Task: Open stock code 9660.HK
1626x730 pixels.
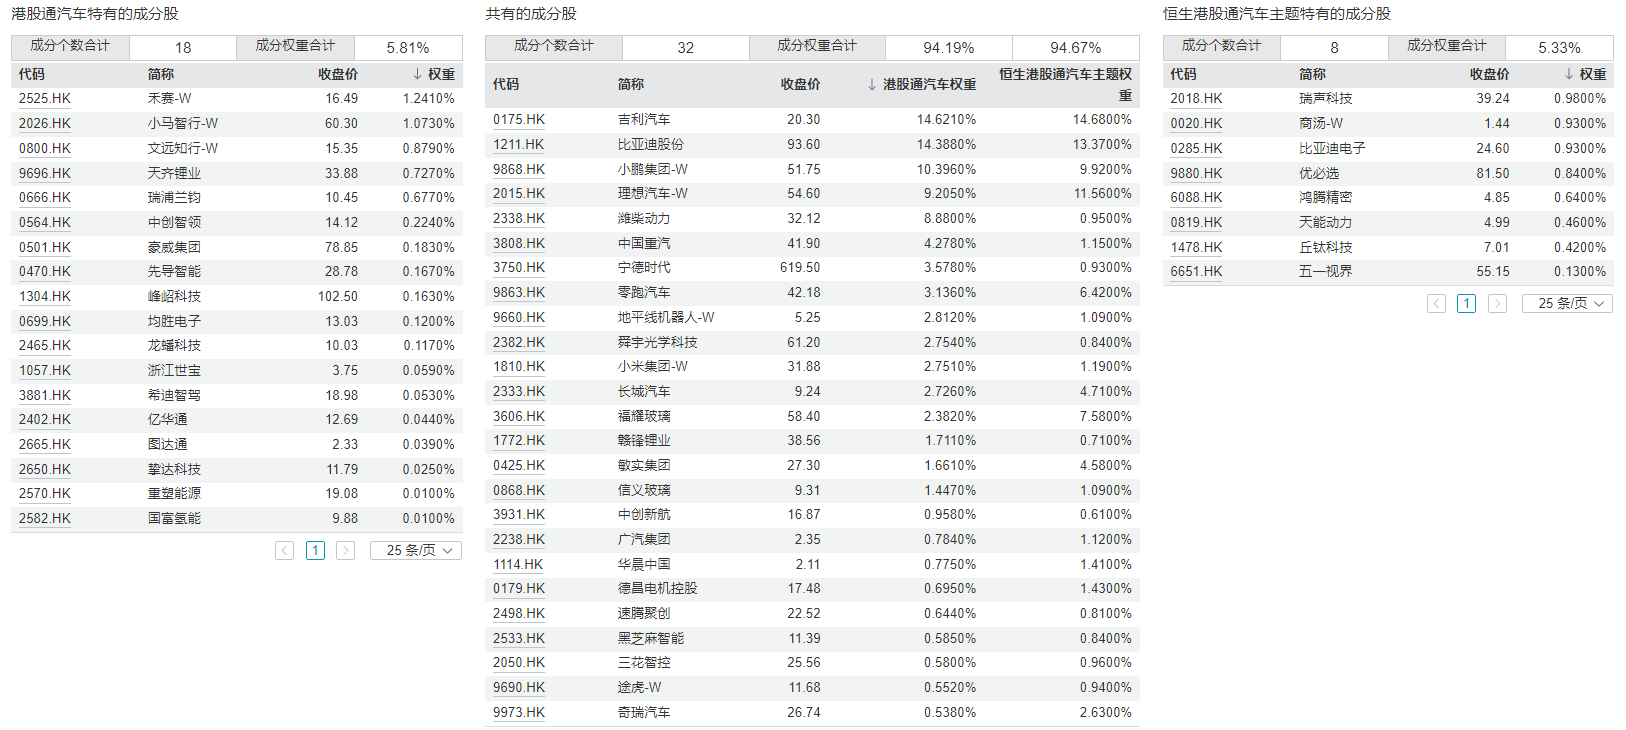Action: pos(519,318)
